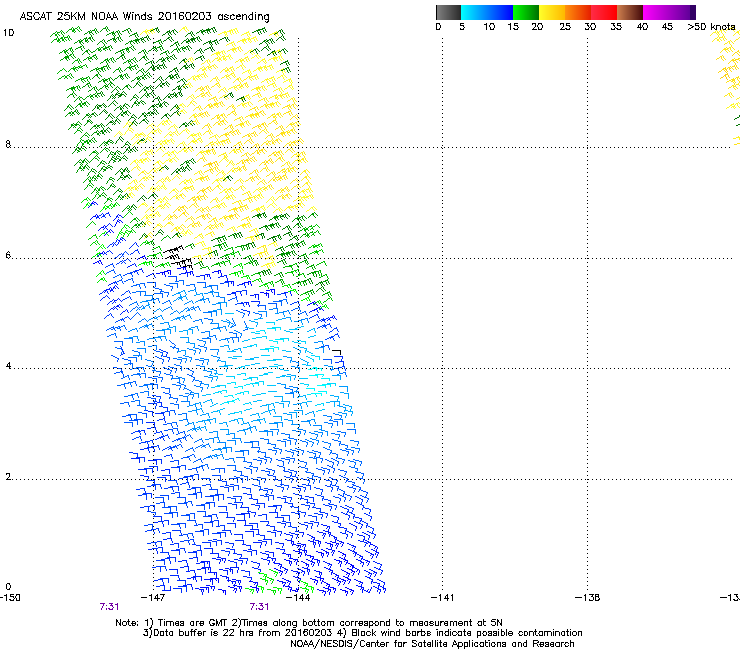
Task: Click the lone black wind barb near 4N
Action: (x=336, y=353)
